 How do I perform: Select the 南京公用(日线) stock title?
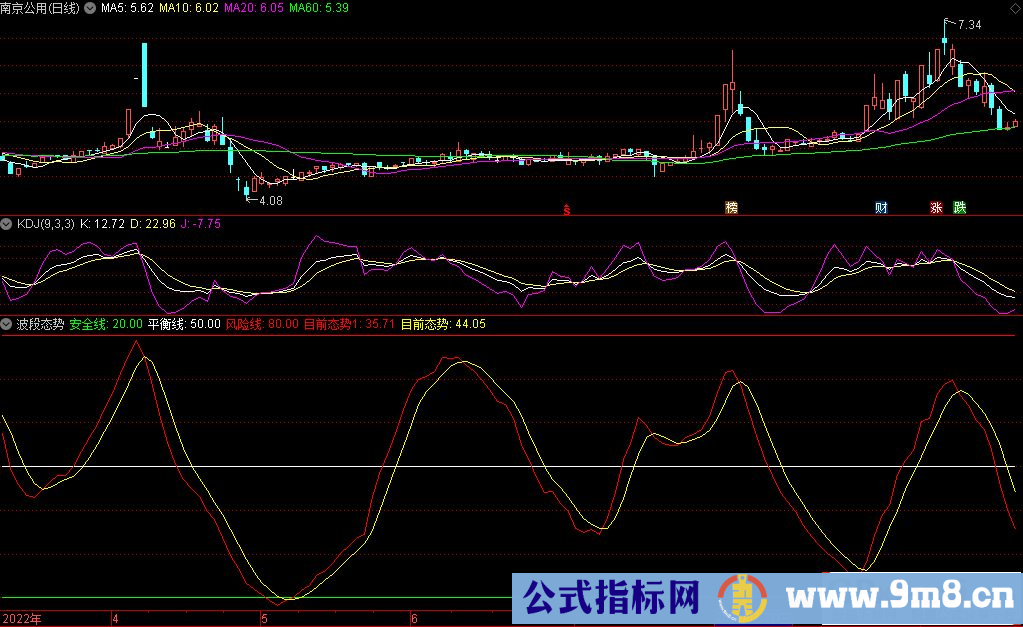pyautogui.click(x=40, y=8)
